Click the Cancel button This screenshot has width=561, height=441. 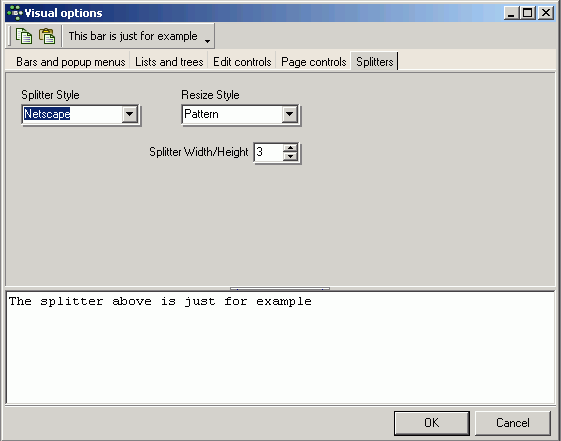pyautogui.click(x=512, y=423)
